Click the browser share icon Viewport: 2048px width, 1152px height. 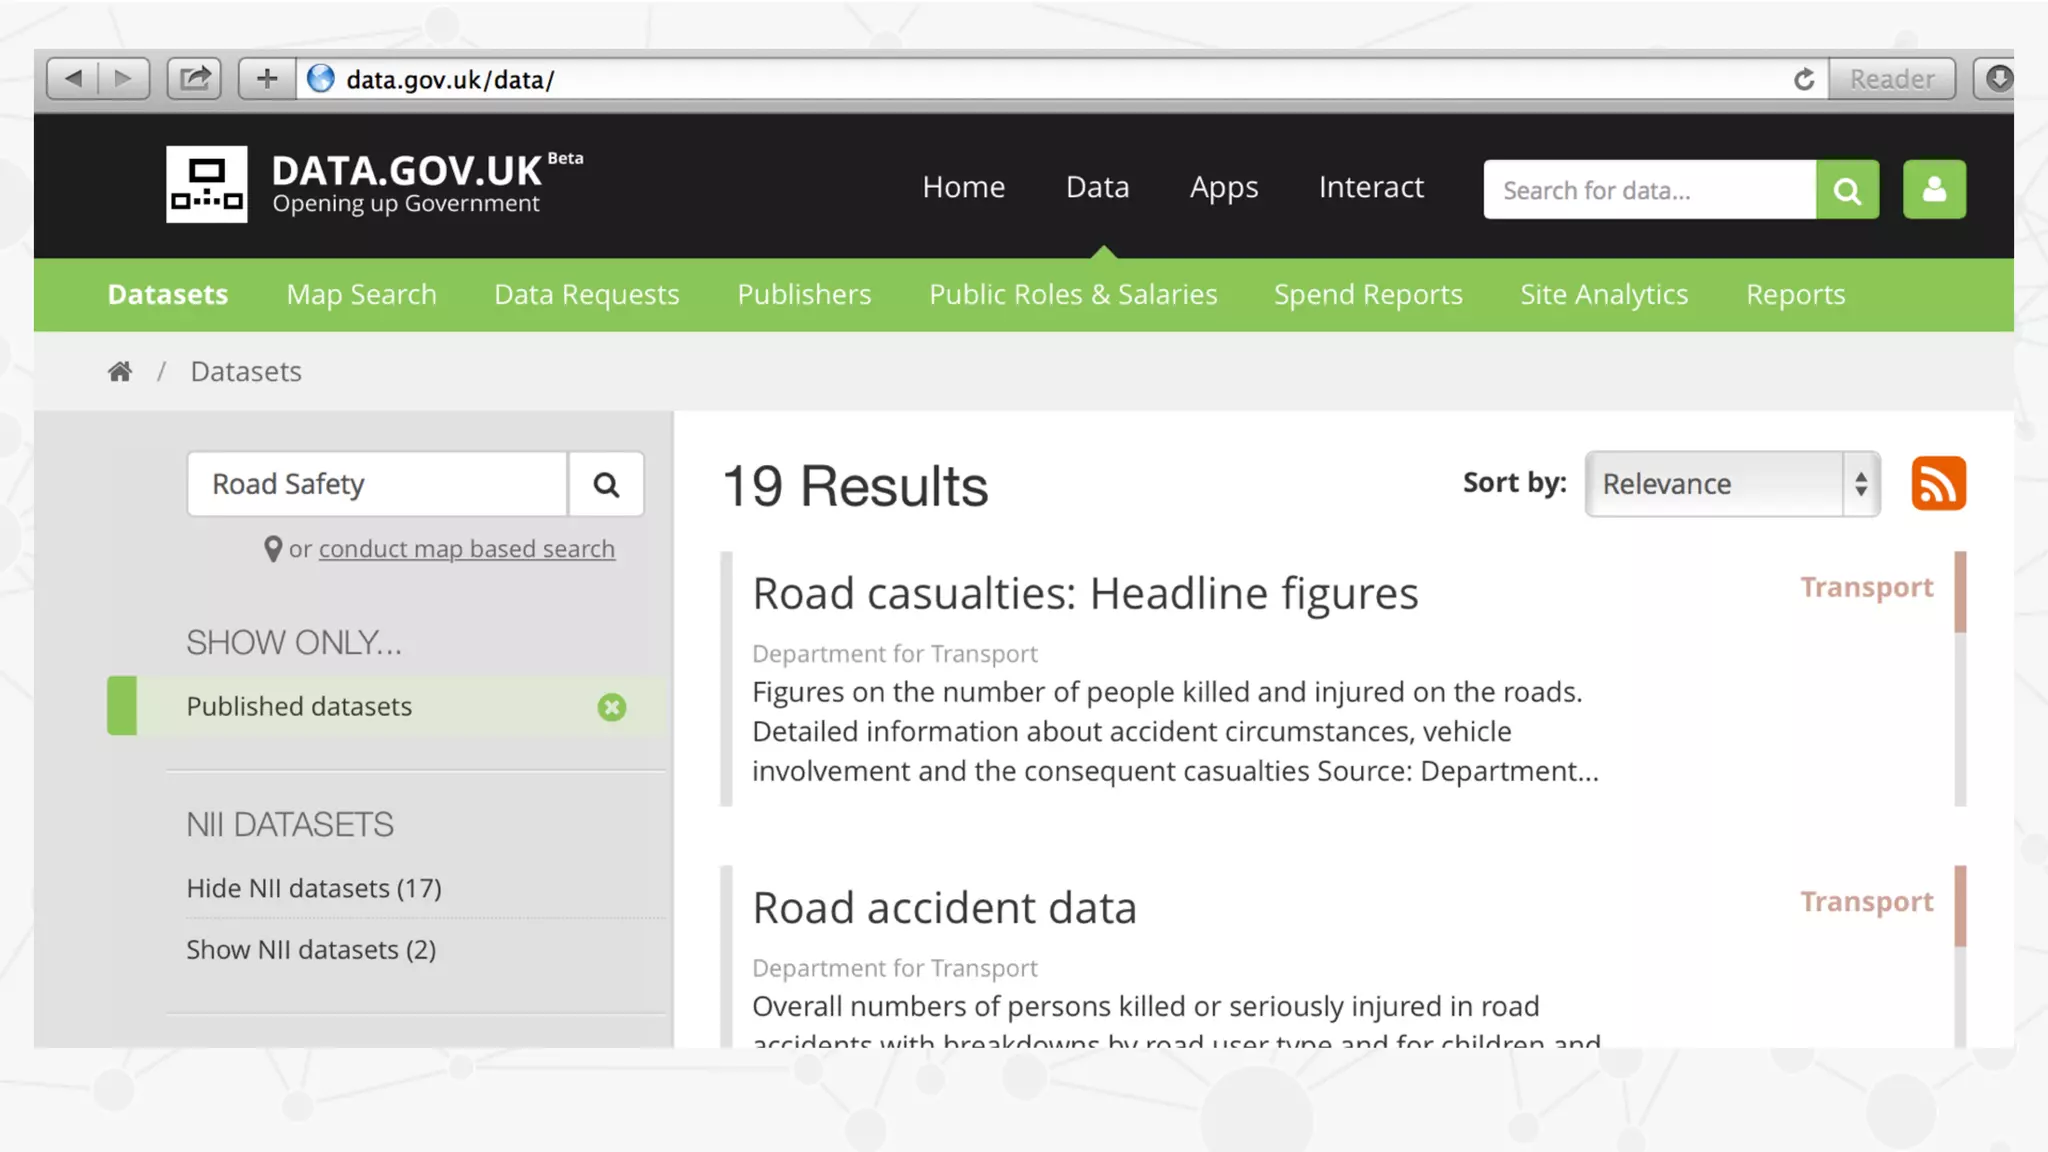tap(194, 78)
